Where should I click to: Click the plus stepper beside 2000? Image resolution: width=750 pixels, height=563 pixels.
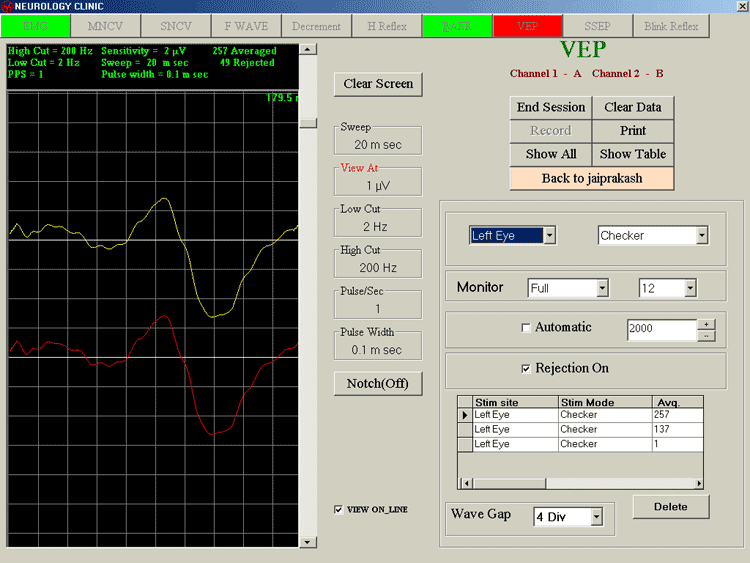click(706, 324)
